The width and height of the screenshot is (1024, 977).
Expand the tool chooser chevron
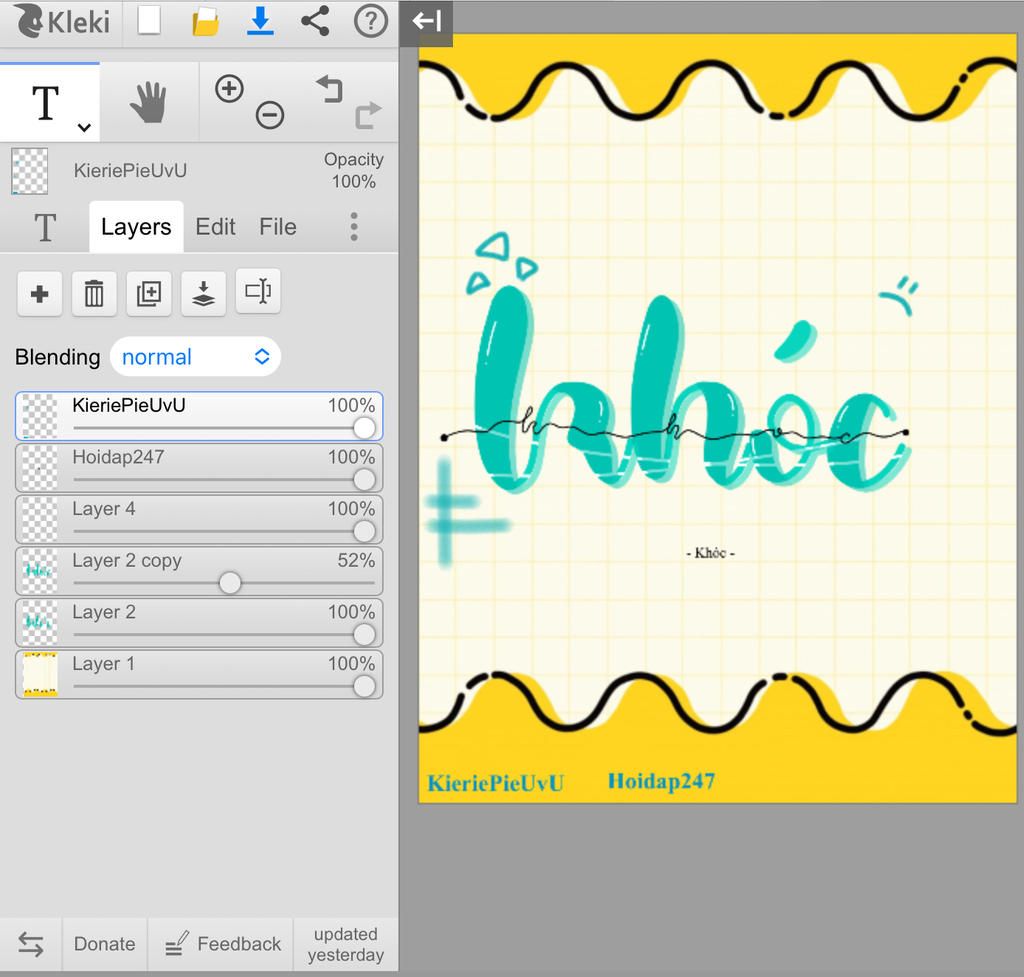(84, 127)
